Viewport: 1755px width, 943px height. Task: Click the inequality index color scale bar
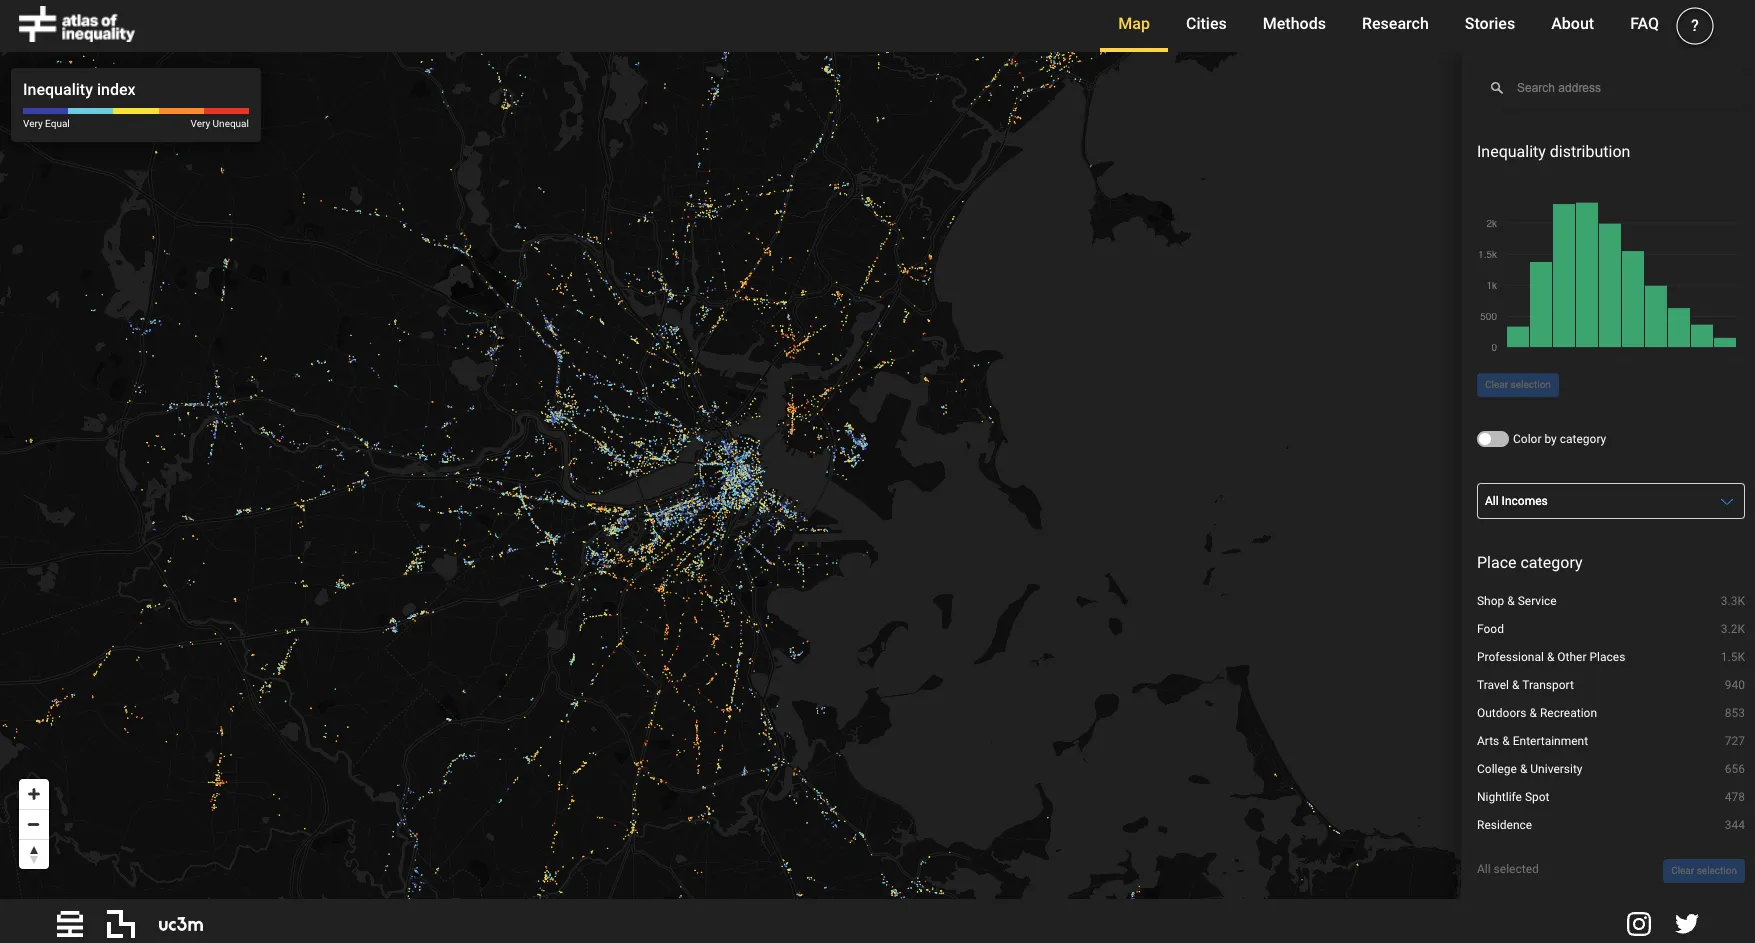click(136, 111)
